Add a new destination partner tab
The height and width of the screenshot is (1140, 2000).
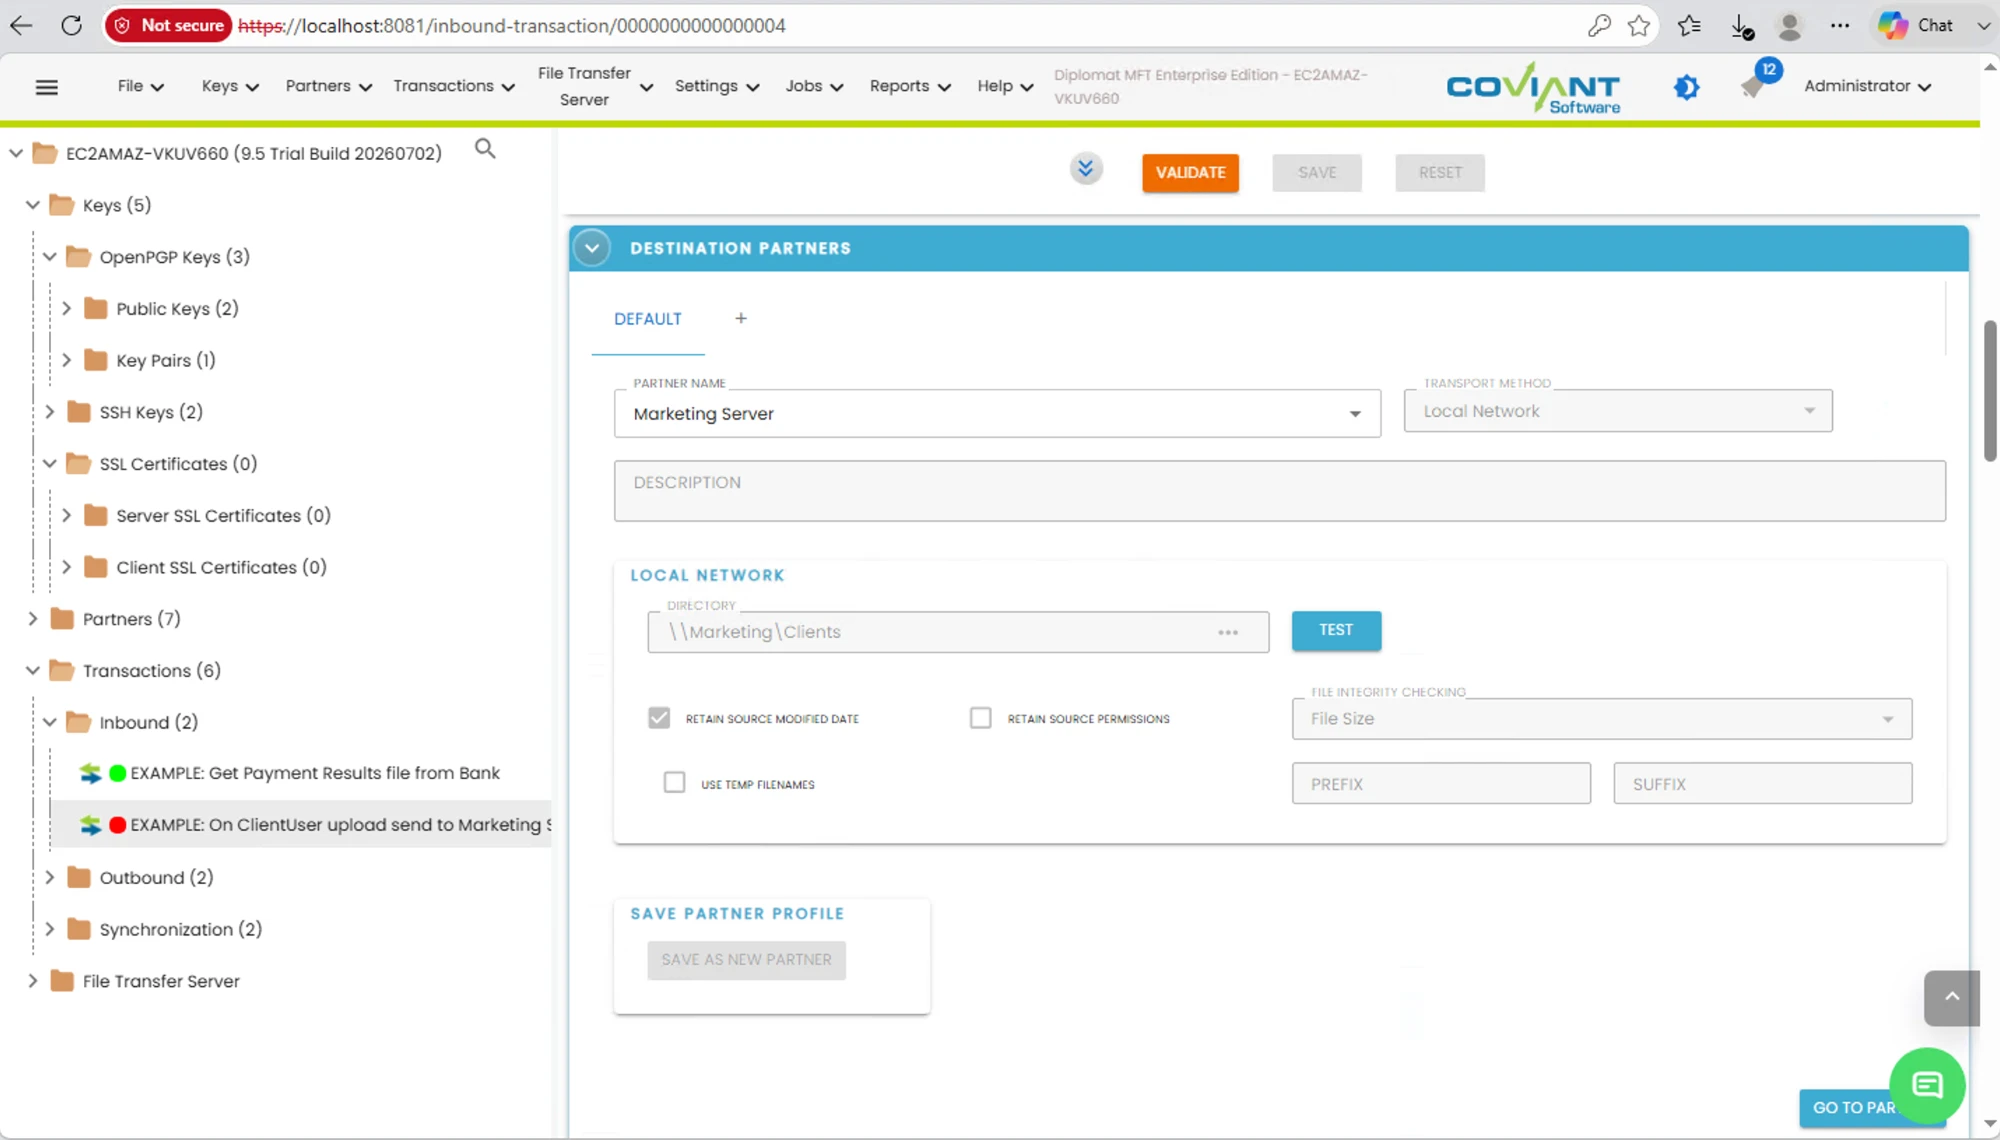(741, 318)
